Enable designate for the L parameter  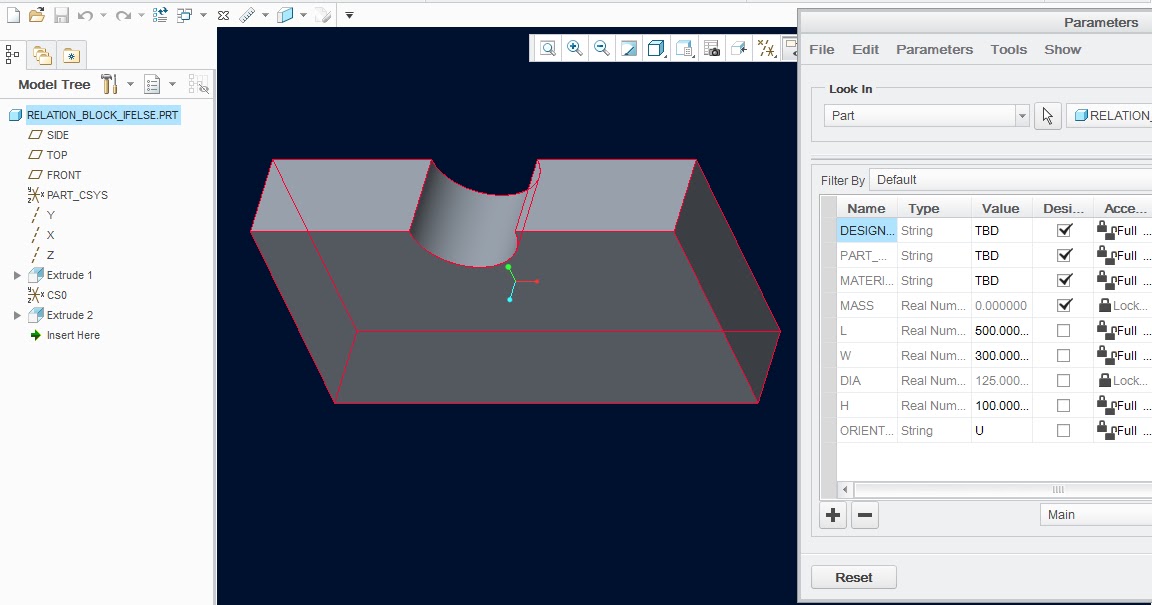pyautogui.click(x=1063, y=330)
